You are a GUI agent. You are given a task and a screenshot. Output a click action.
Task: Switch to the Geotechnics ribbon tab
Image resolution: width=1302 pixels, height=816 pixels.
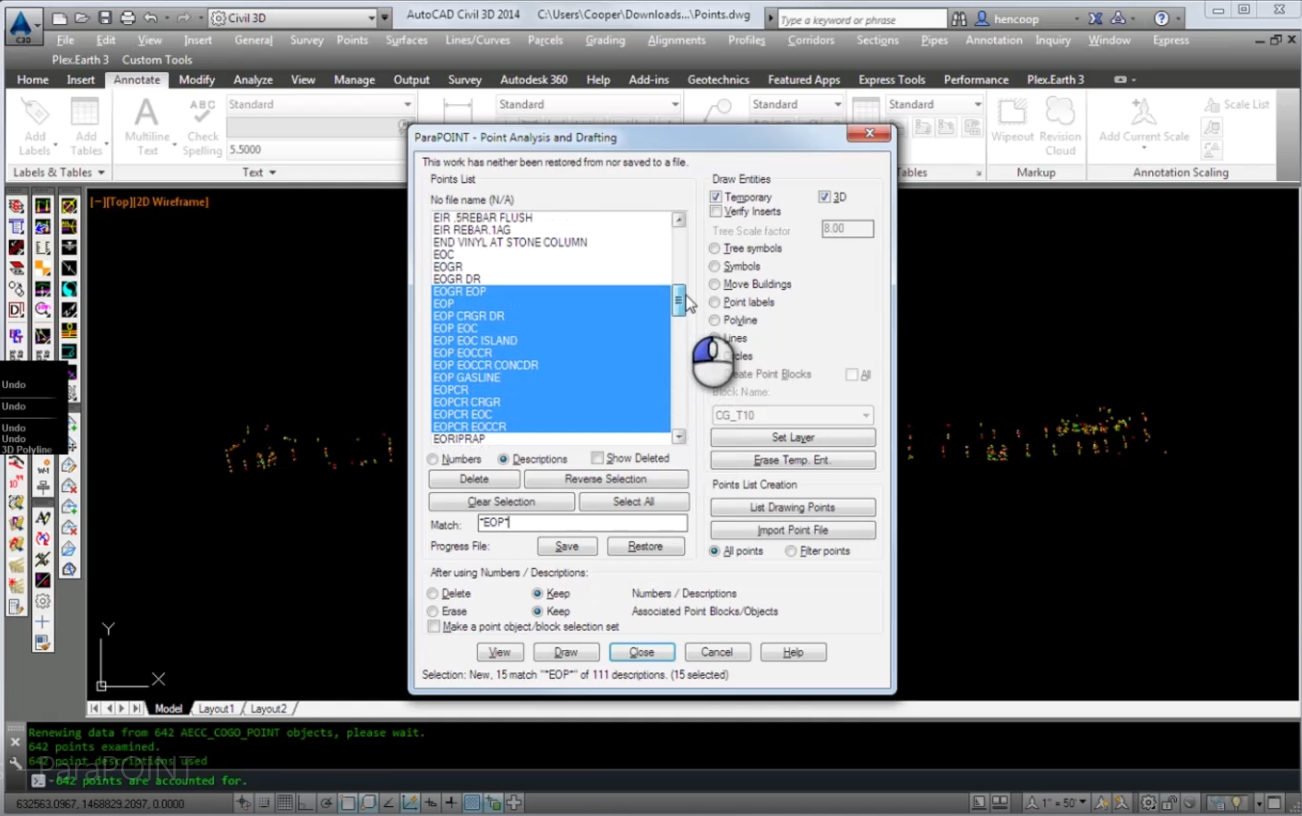718,80
